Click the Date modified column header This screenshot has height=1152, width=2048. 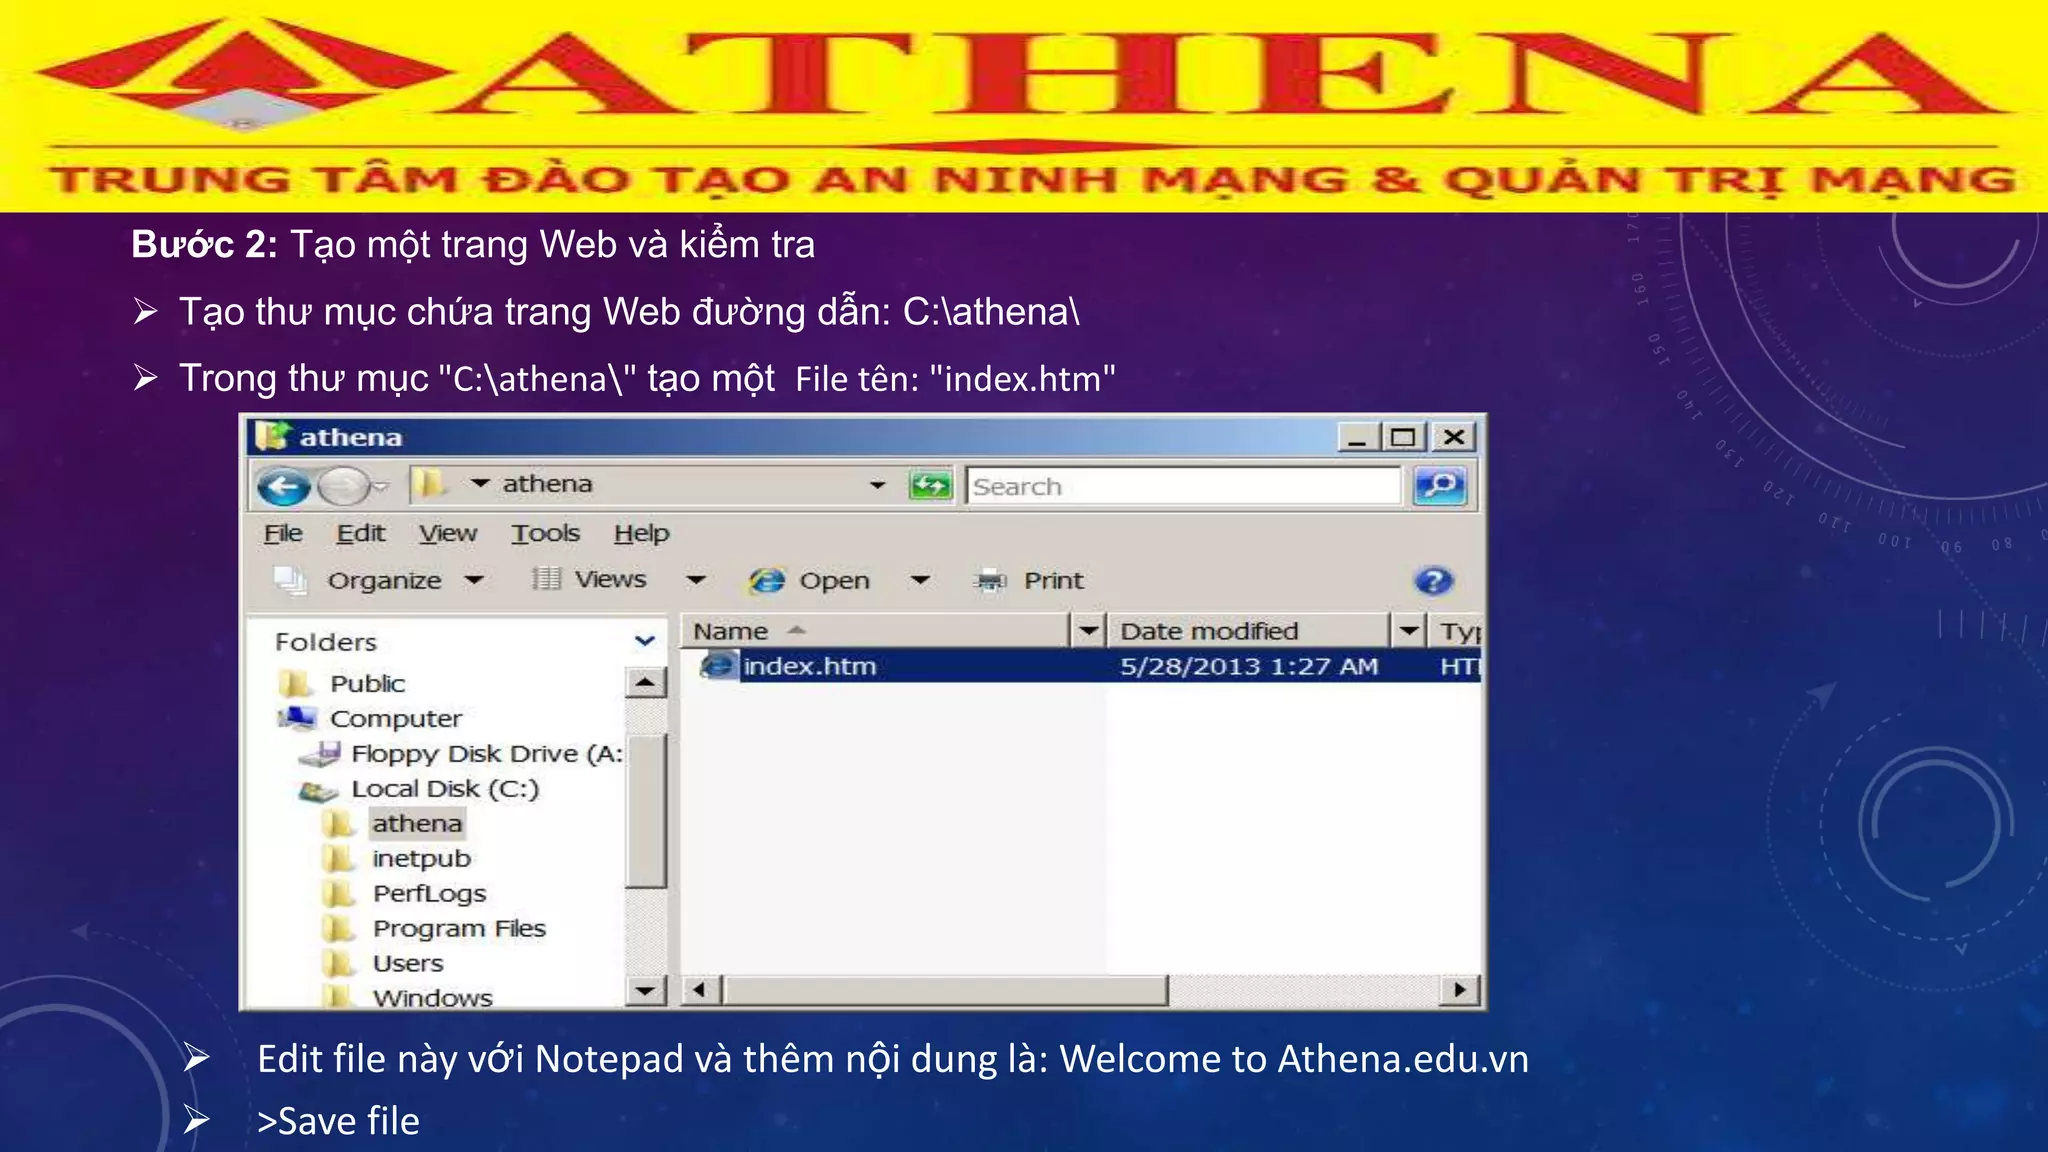1250,631
